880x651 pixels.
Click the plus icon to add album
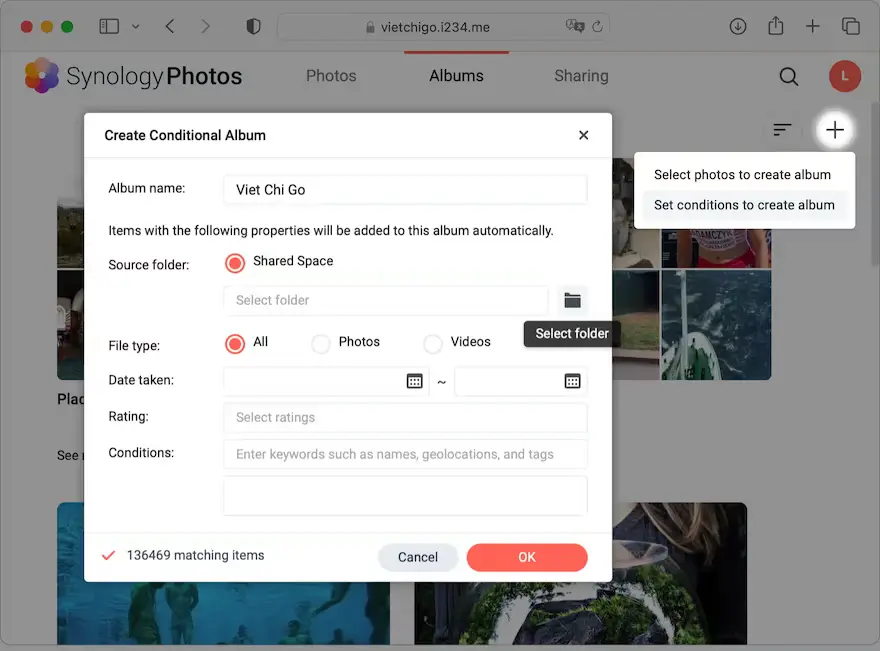(835, 130)
